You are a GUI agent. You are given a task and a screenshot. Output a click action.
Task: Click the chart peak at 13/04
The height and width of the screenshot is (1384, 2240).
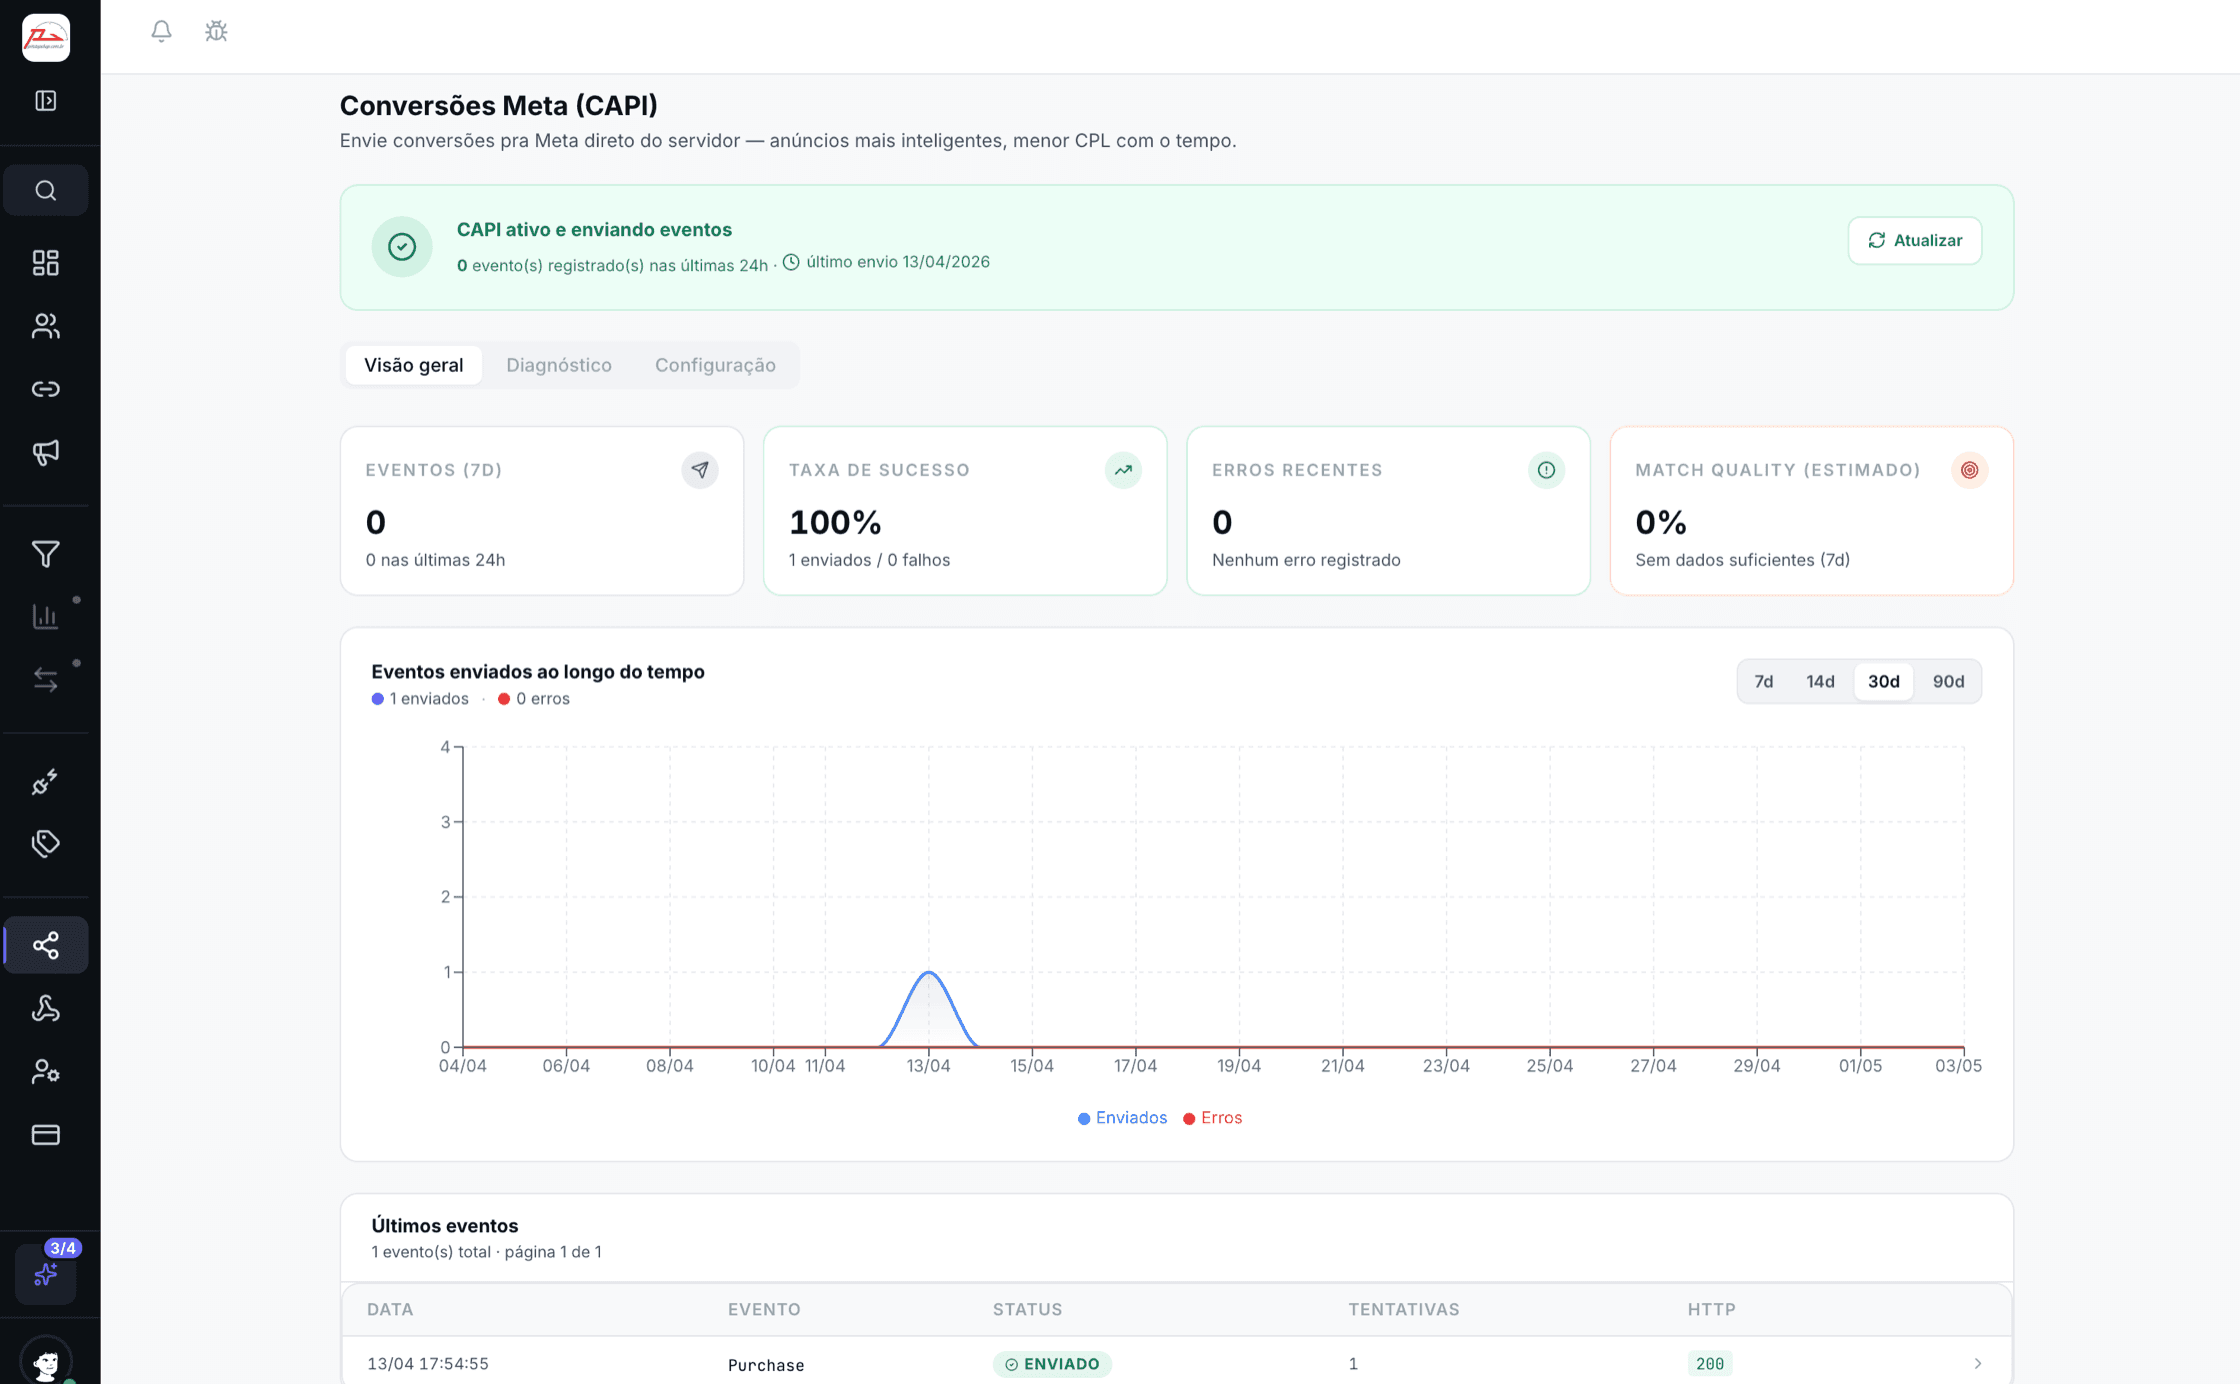[929, 972]
